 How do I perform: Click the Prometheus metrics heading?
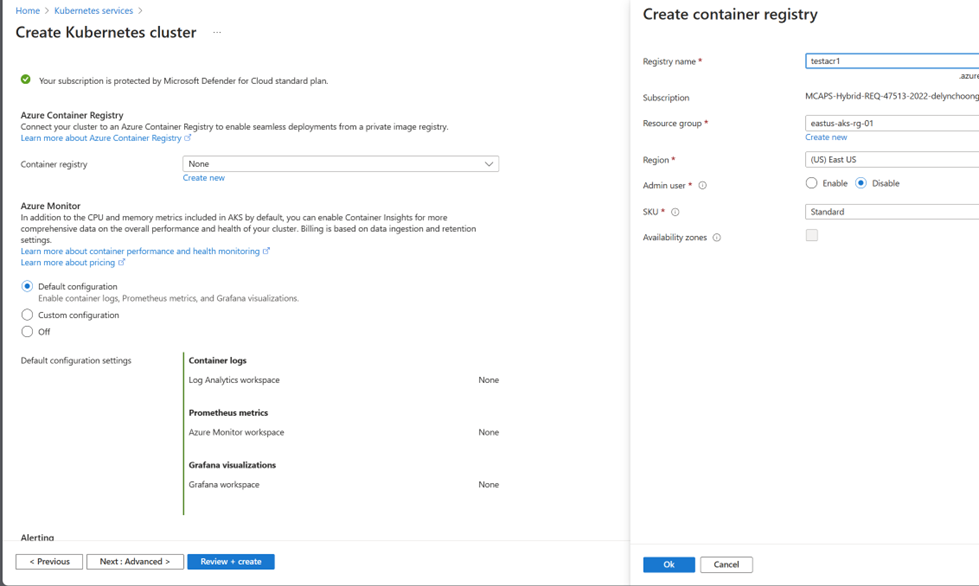coord(229,413)
